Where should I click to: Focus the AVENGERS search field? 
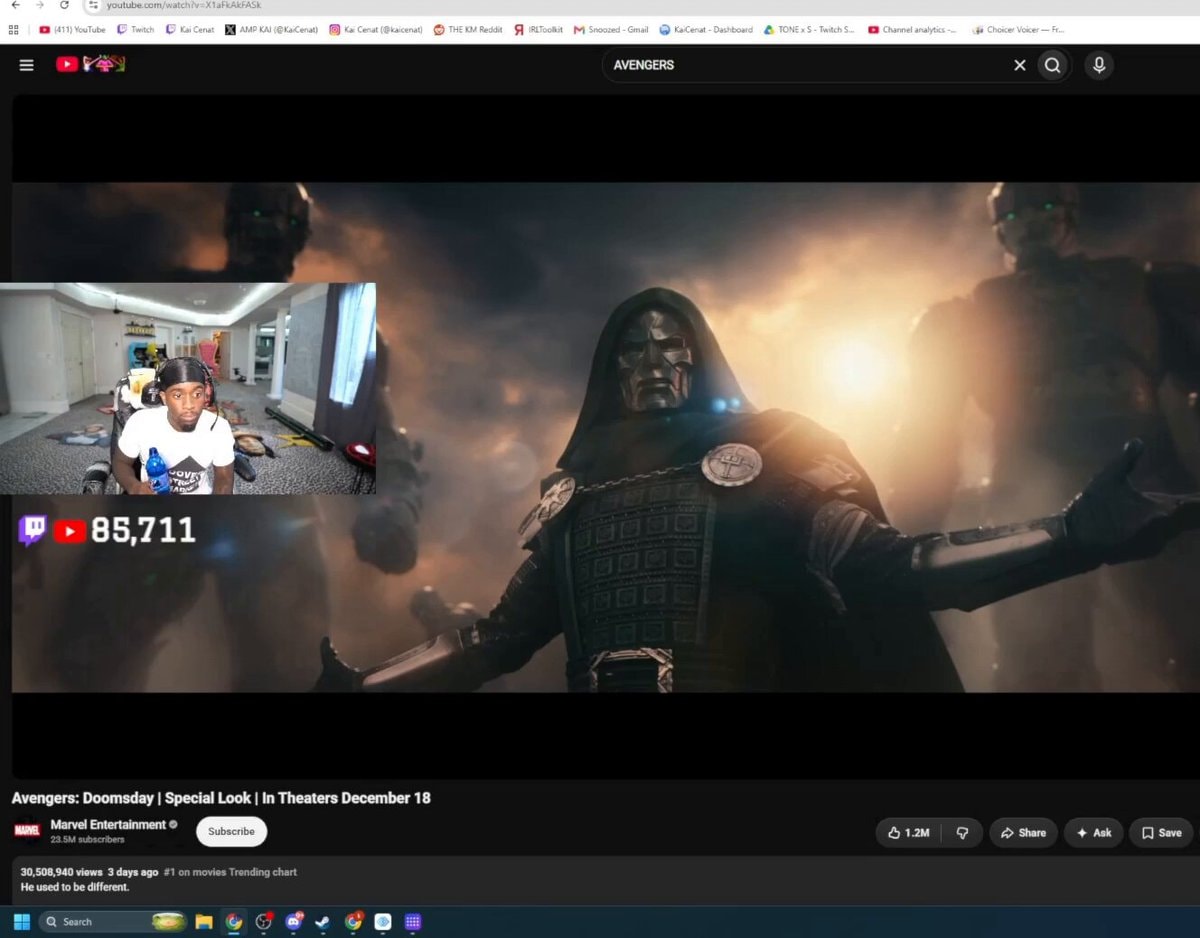coord(806,65)
